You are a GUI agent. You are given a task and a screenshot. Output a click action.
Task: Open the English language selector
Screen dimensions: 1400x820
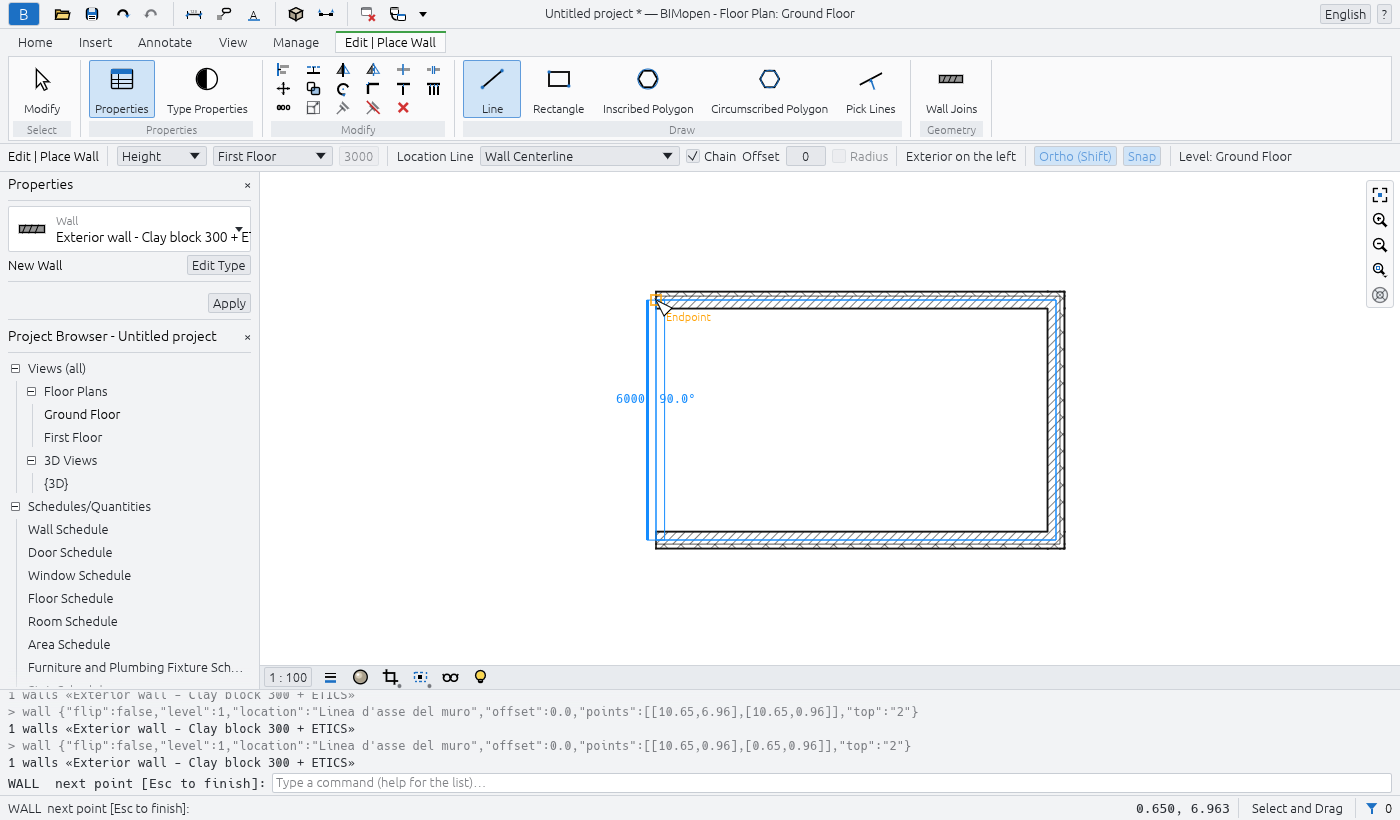tap(1345, 14)
